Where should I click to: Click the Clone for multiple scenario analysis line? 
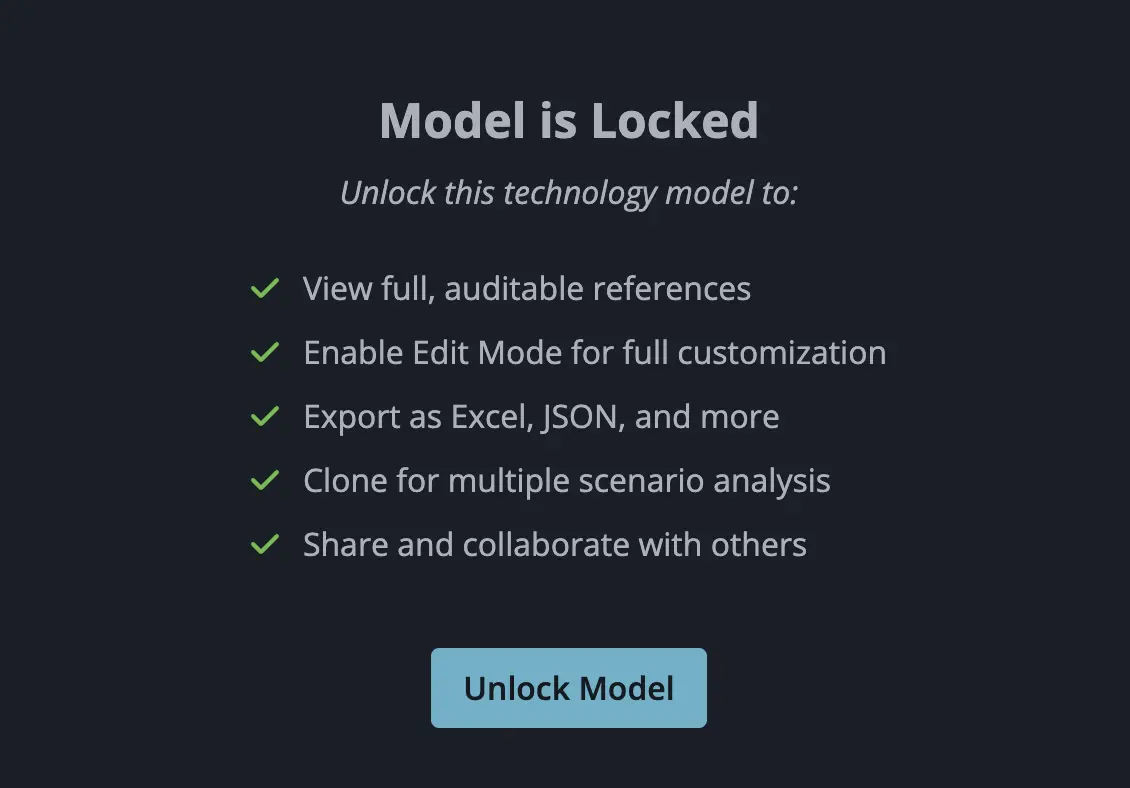566,481
